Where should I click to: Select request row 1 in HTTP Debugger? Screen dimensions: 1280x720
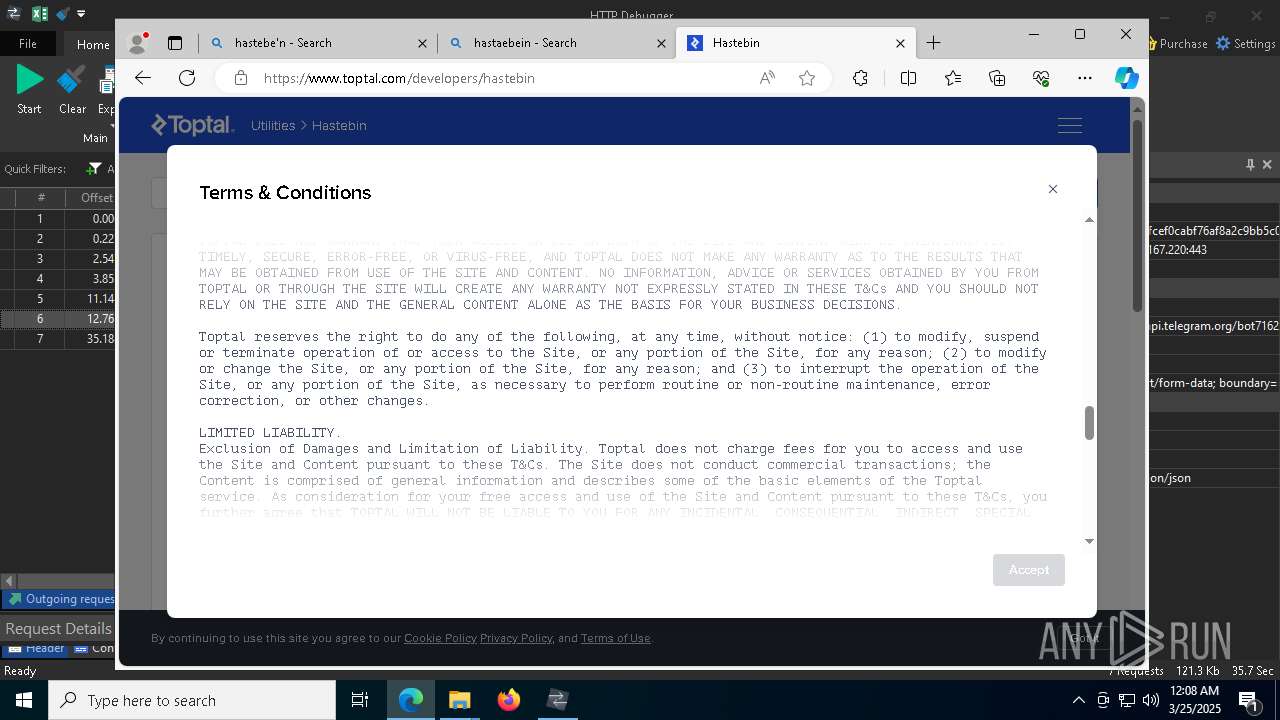point(58,219)
